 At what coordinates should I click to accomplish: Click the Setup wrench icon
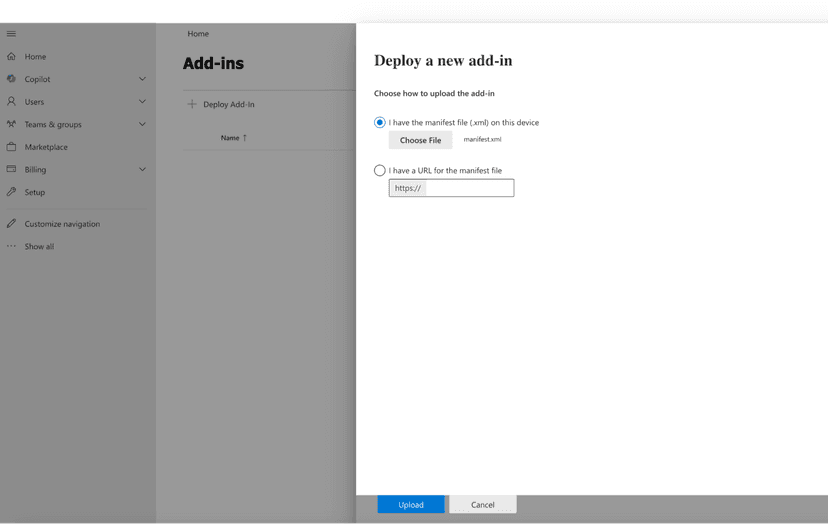point(11,192)
